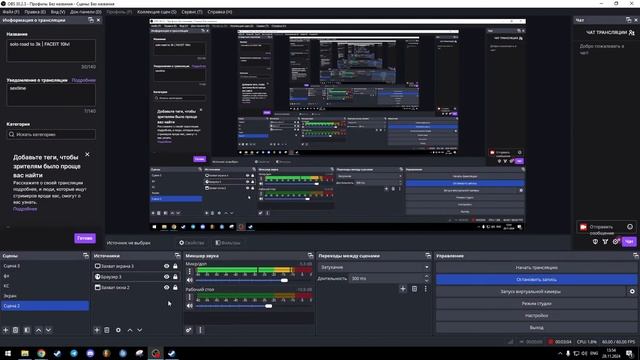The image size is (640, 360).
Task: Move scene down in Сцены panel
Action: point(48,330)
